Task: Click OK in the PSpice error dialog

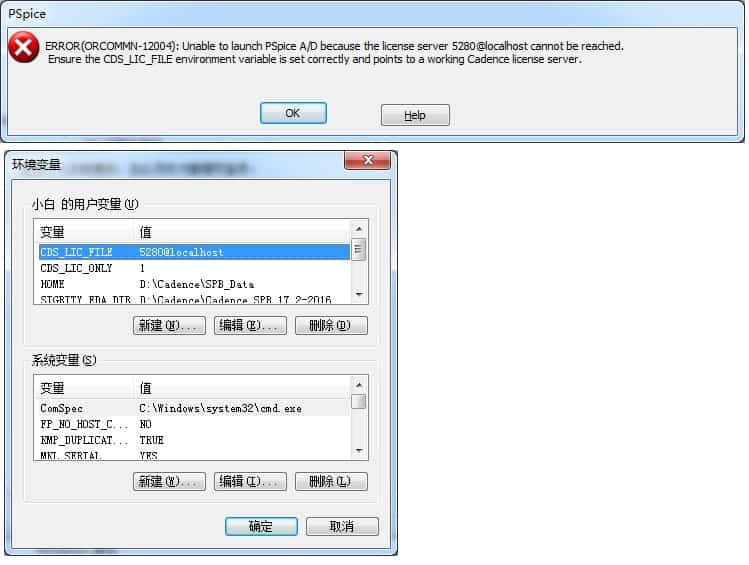Action: tap(293, 113)
